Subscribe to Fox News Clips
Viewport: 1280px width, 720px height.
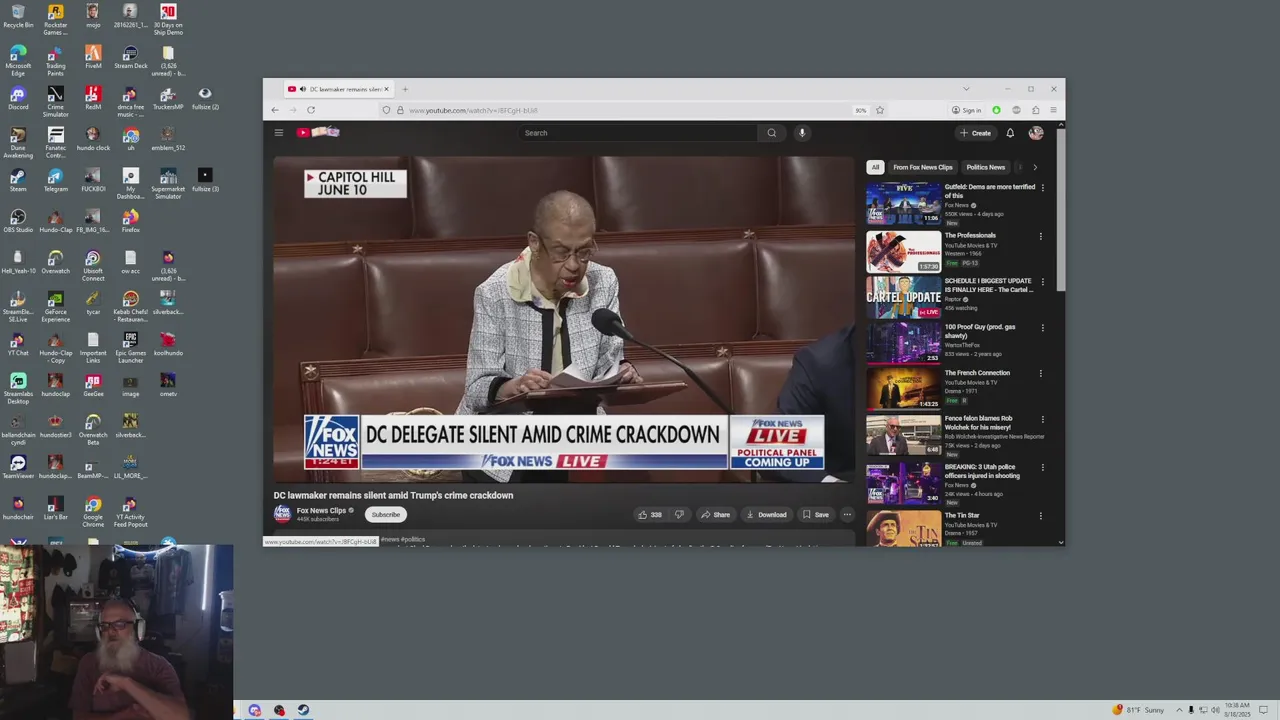point(385,515)
